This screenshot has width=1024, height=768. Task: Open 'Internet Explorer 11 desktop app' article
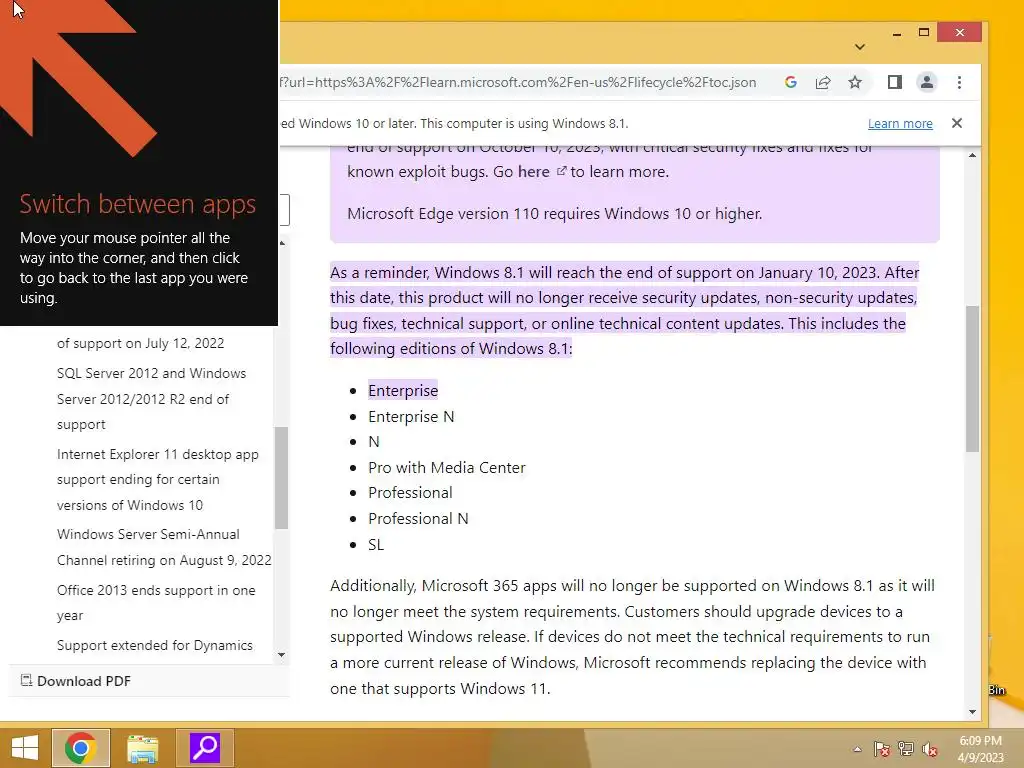[157, 479]
